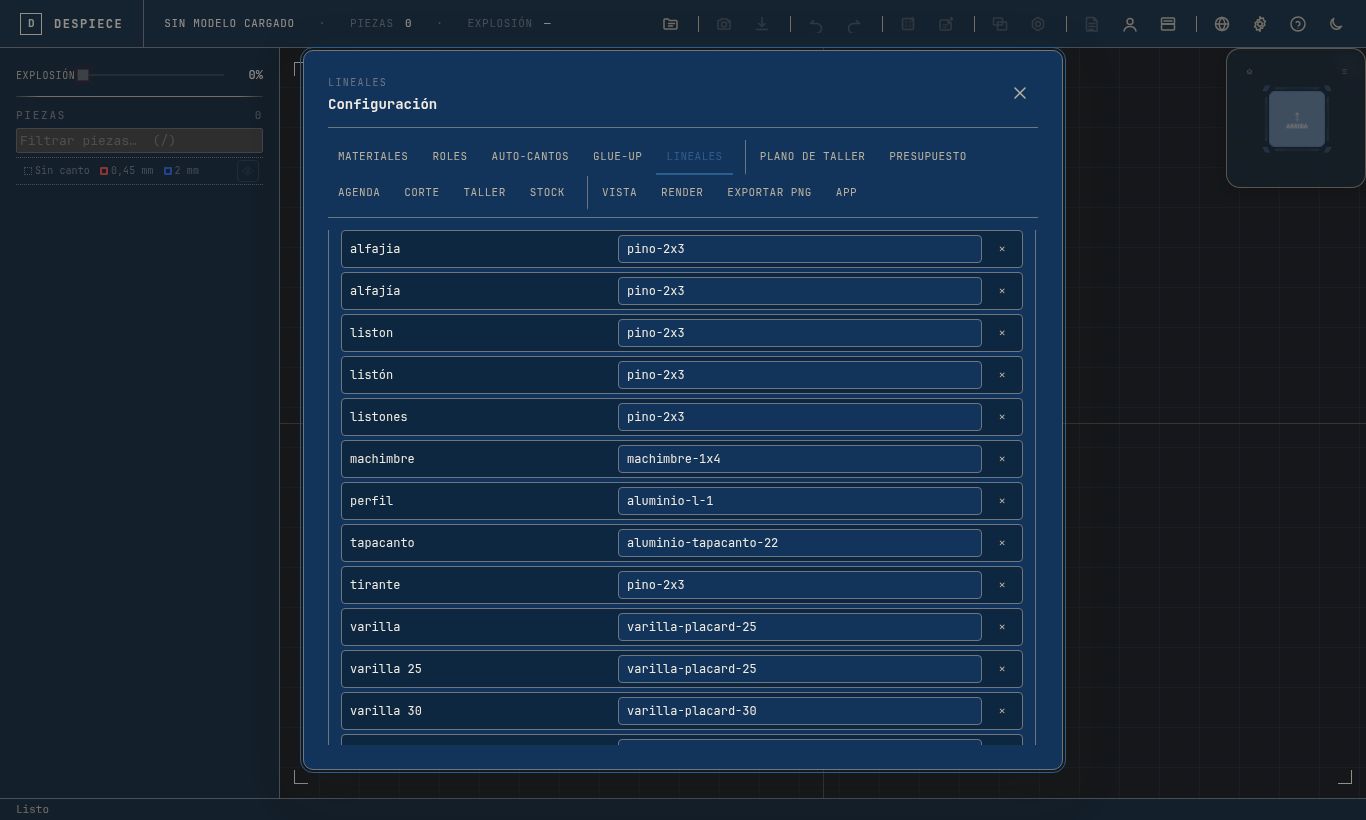Click the redo arrow icon
The image size is (1366, 820).
coord(854,24)
